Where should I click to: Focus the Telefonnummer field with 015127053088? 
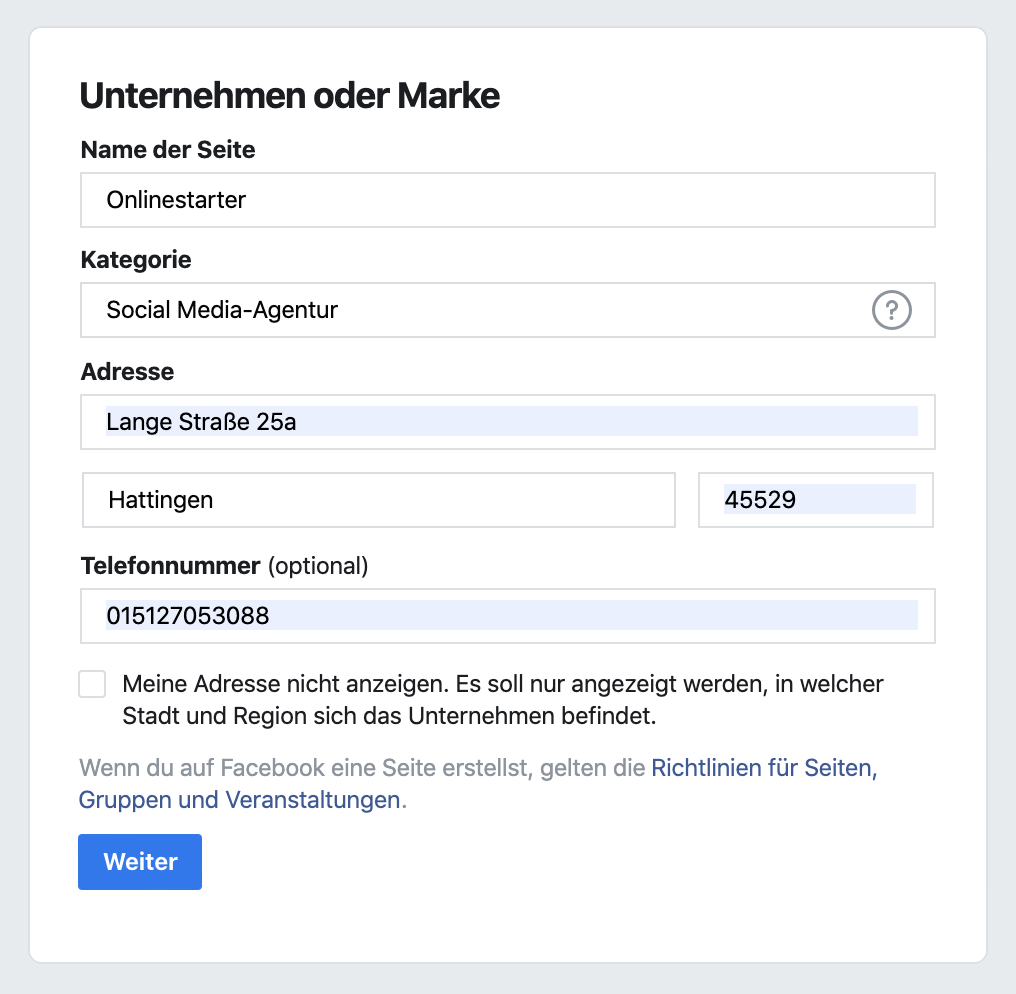click(x=508, y=616)
